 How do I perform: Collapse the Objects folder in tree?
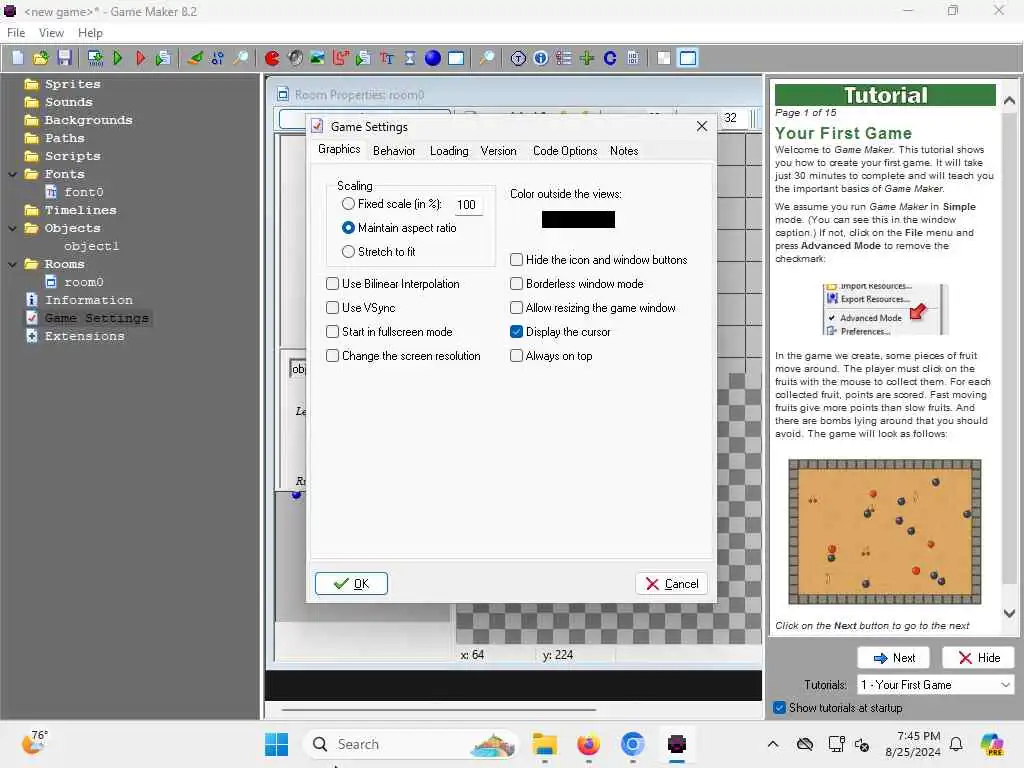pyautogui.click(x=12, y=229)
